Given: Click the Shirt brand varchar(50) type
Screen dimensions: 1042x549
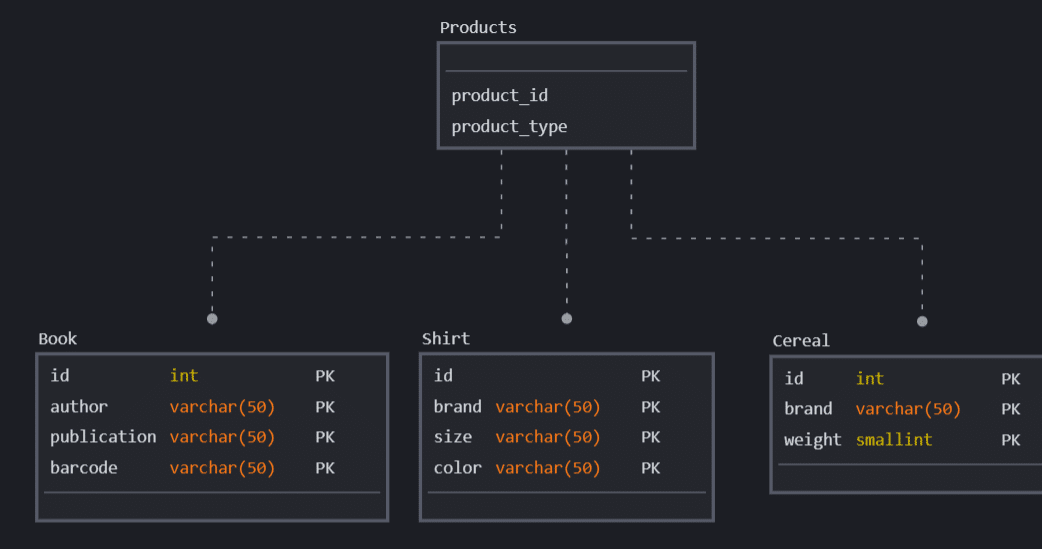Looking at the screenshot, I should 547,407.
